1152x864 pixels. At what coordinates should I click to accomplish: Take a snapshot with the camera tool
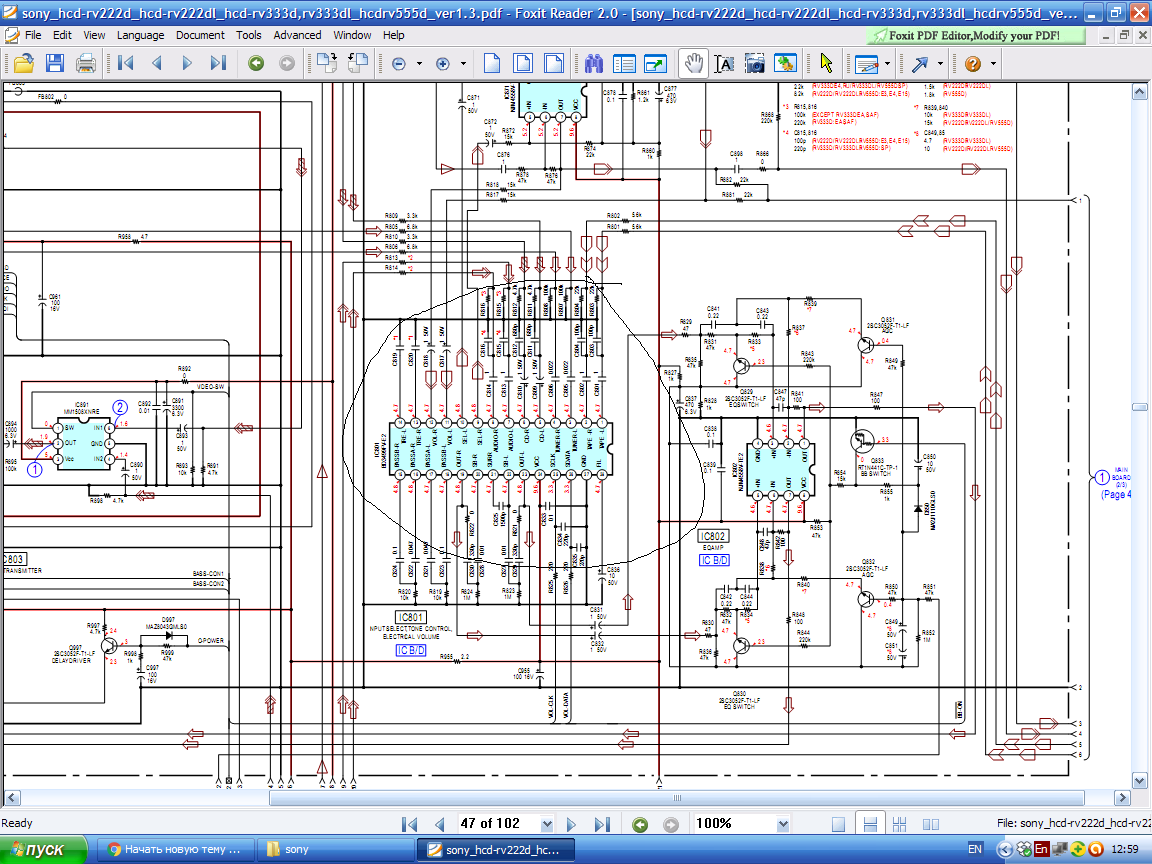tap(755, 63)
